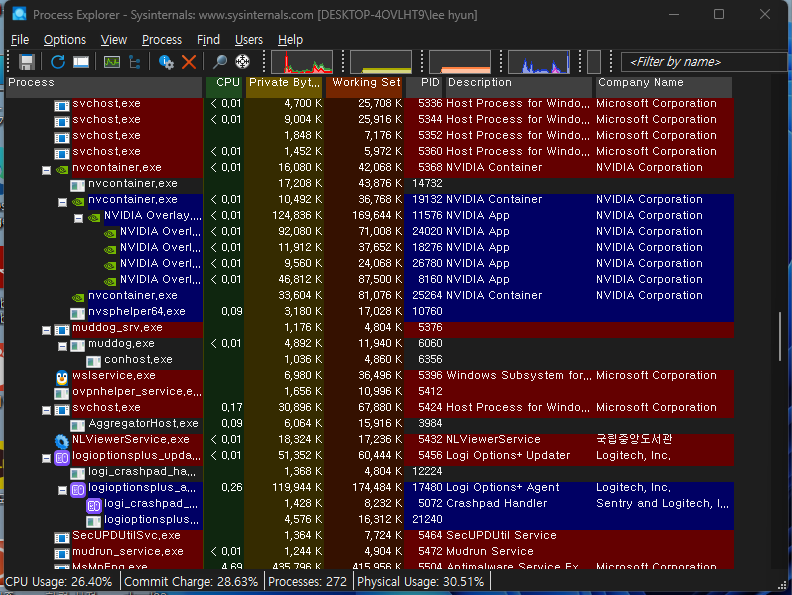Click the Properties gear icon in the toolbar
Viewport: 792px width, 595px height.
coord(167,62)
